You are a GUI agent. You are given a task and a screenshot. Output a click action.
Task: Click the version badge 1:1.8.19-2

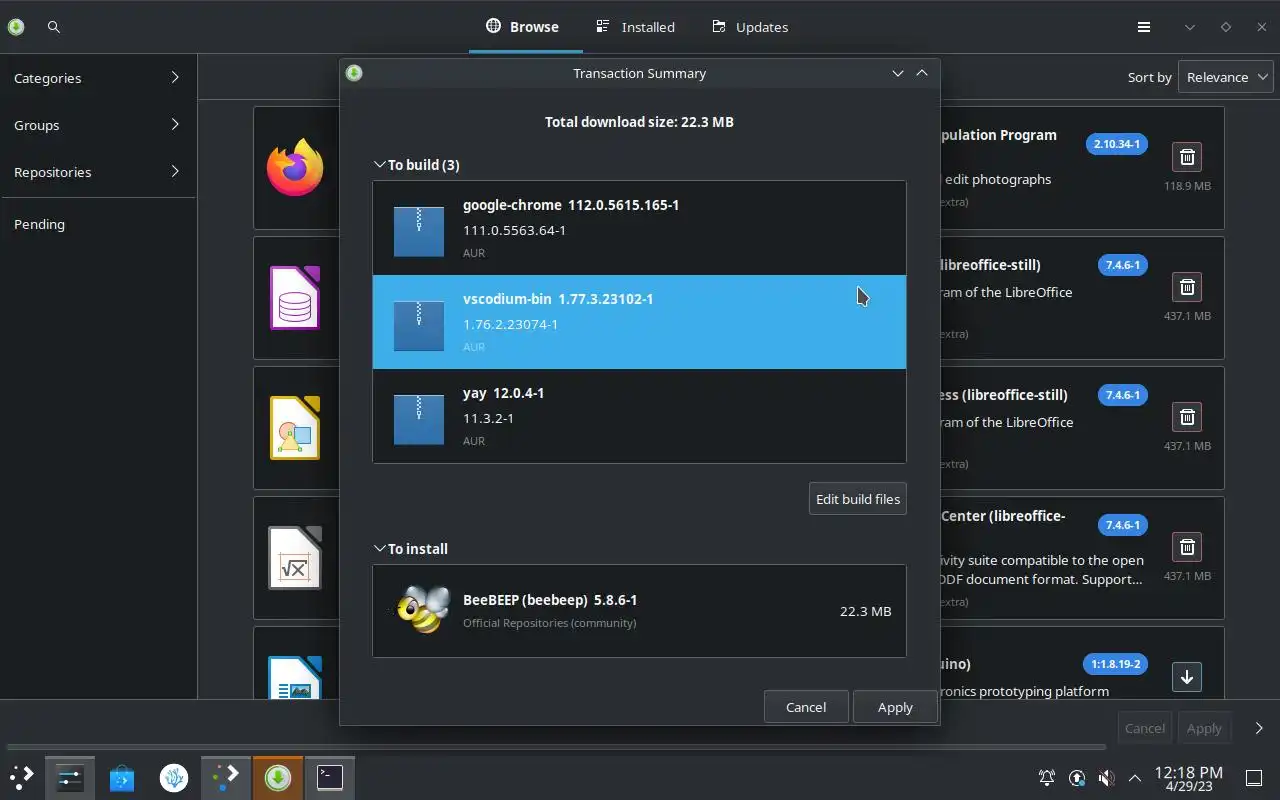[1115, 664]
